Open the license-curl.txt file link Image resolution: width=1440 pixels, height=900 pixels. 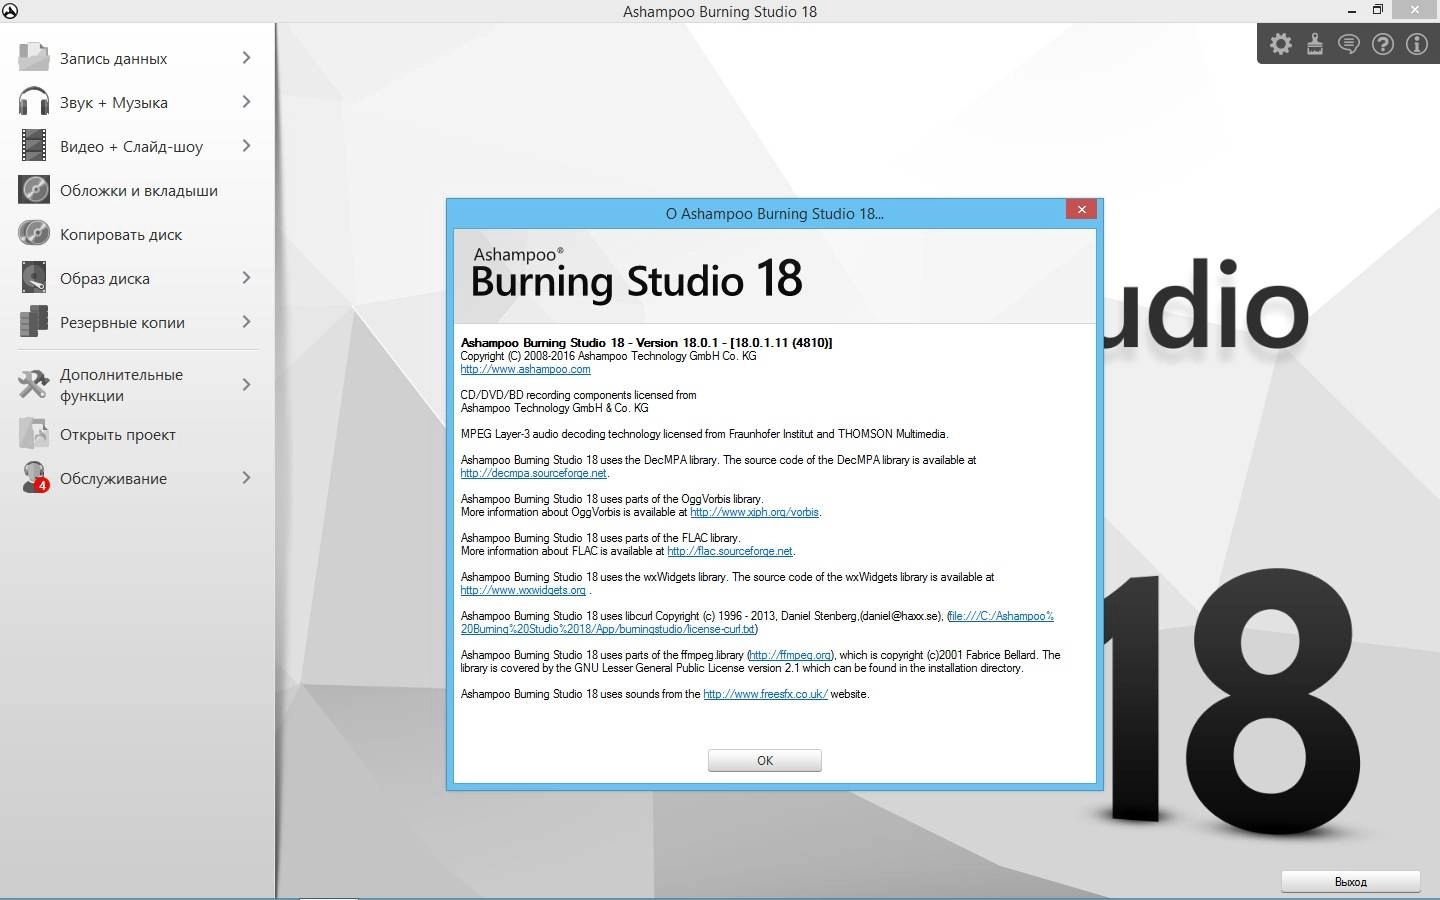(x=757, y=622)
